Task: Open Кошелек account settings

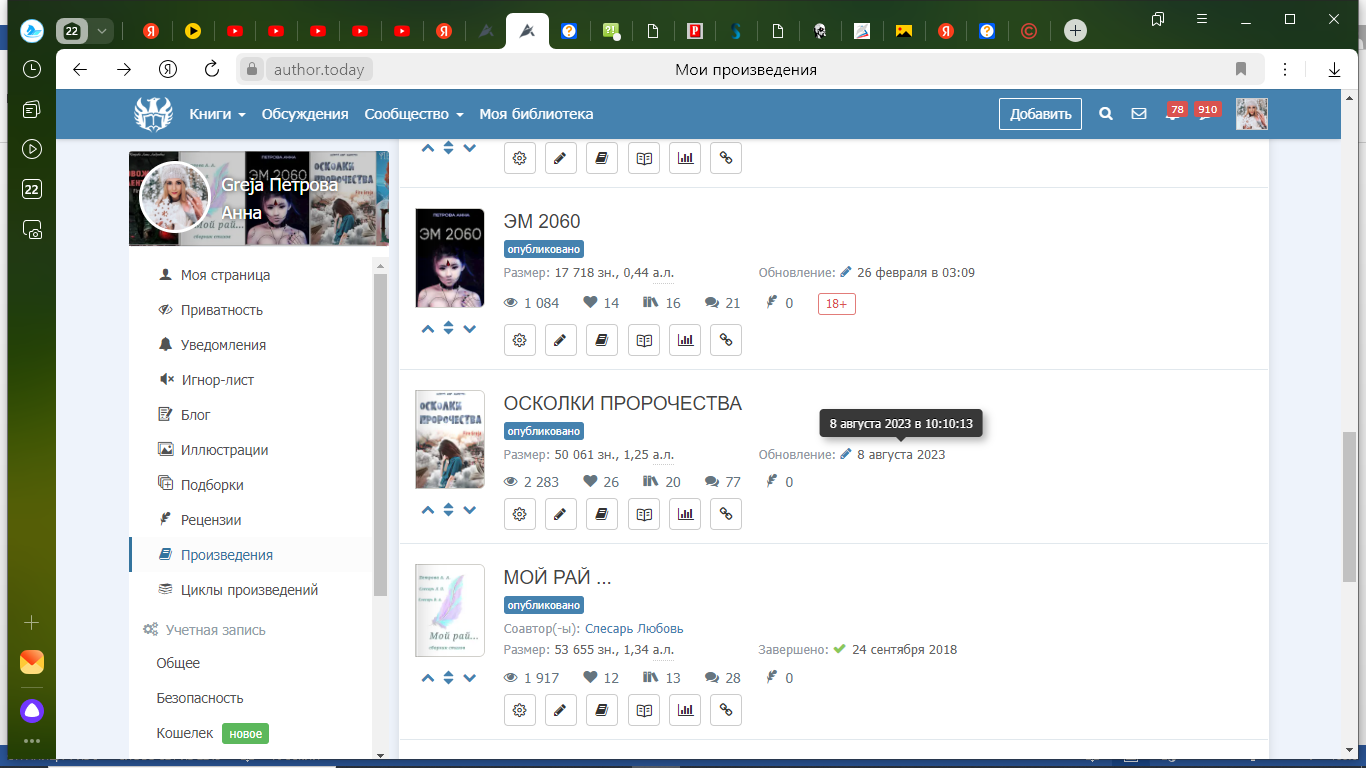Action: pos(185,733)
